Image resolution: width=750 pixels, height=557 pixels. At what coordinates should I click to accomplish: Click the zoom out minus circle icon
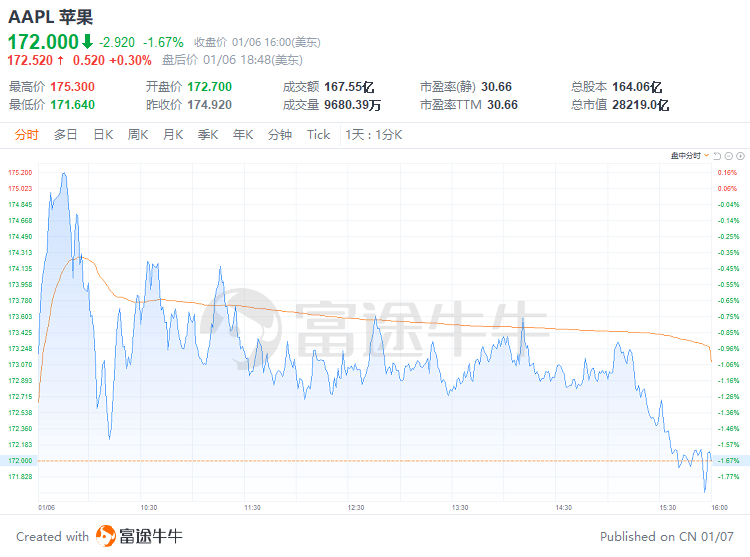click(728, 156)
